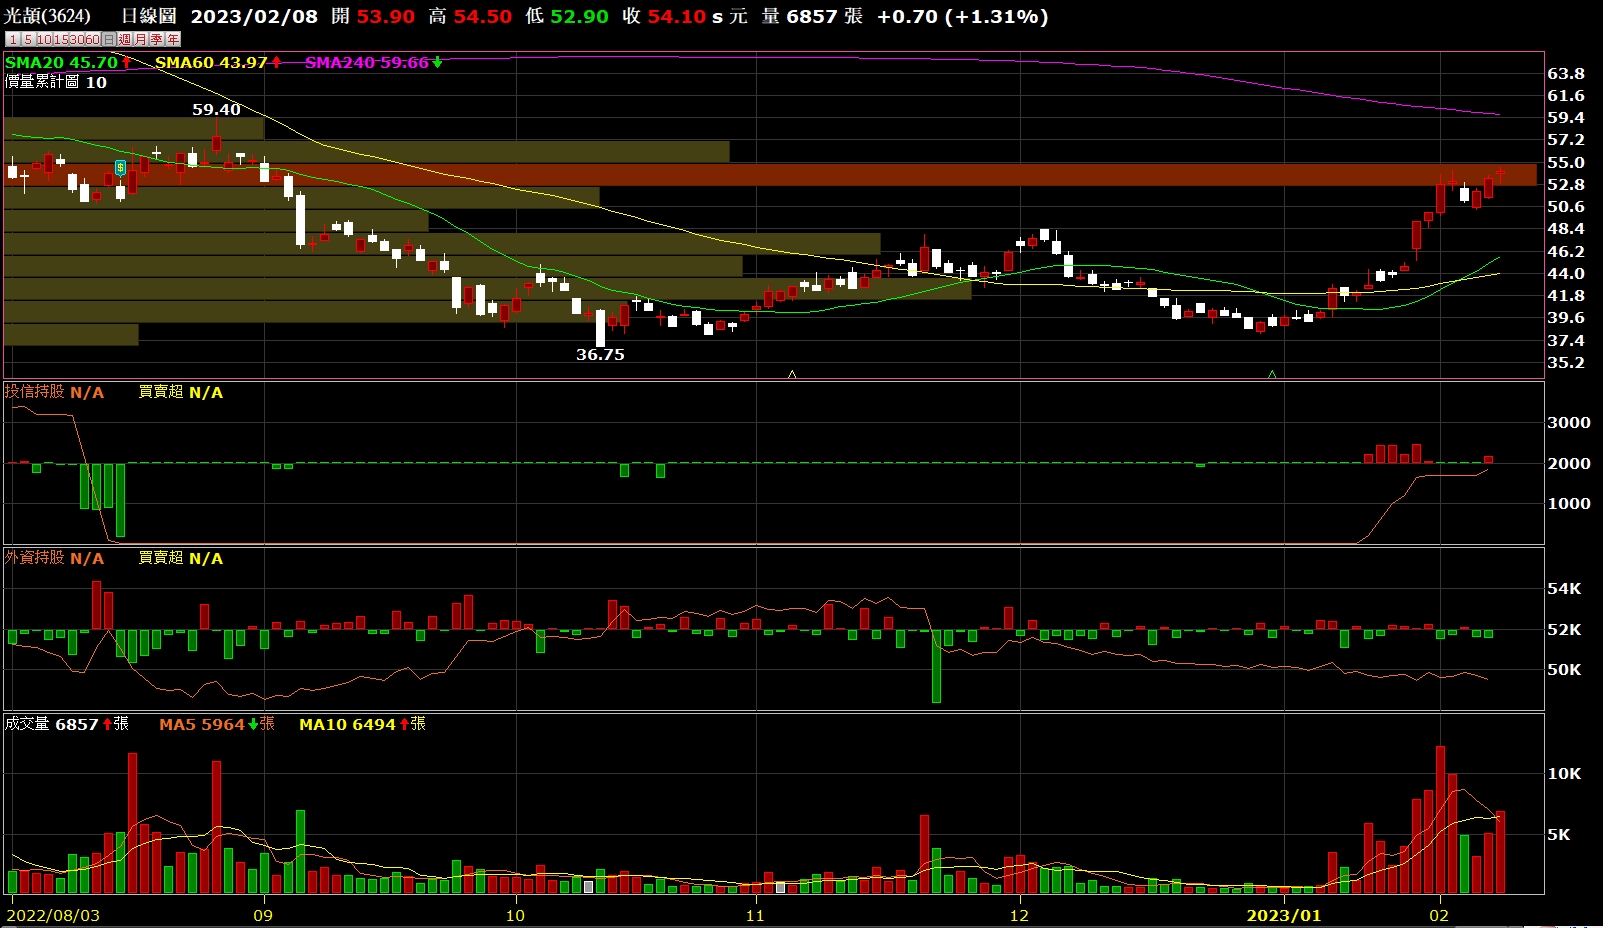Click the 外資持股 N/A panel label
The width and height of the screenshot is (1603, 928).
(54, 558)
